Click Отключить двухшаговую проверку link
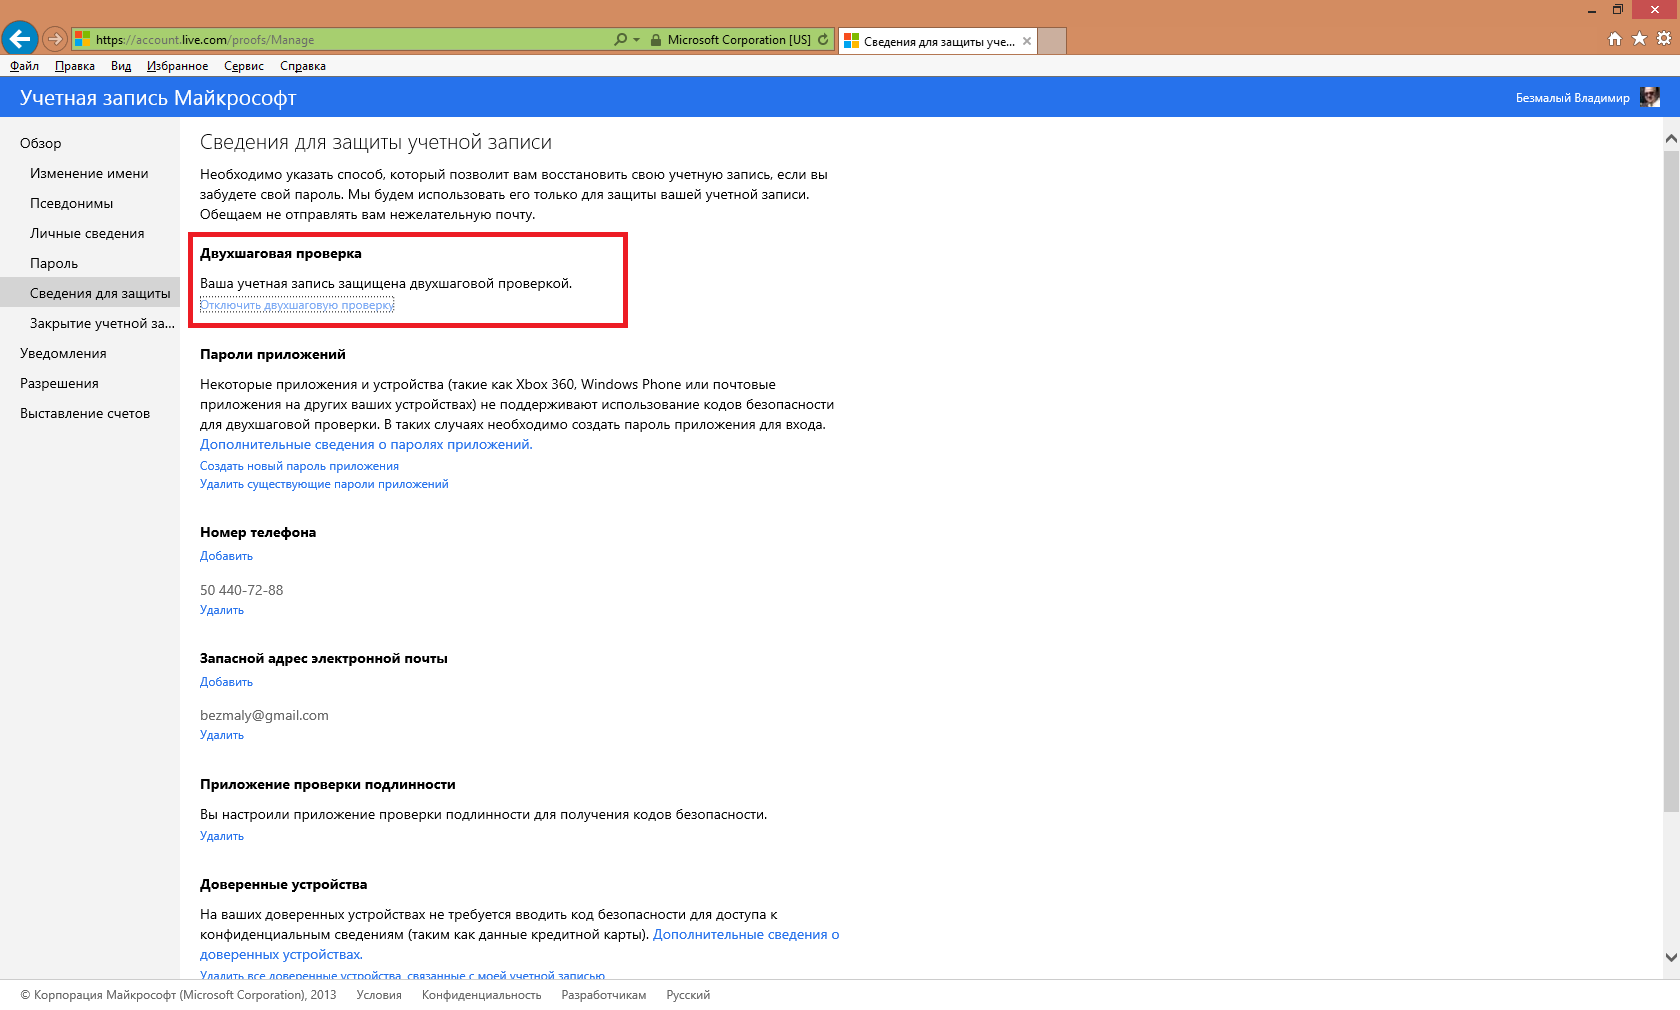The width and height of the screenshot is (1680, 1010). click(x=297, y=305)
